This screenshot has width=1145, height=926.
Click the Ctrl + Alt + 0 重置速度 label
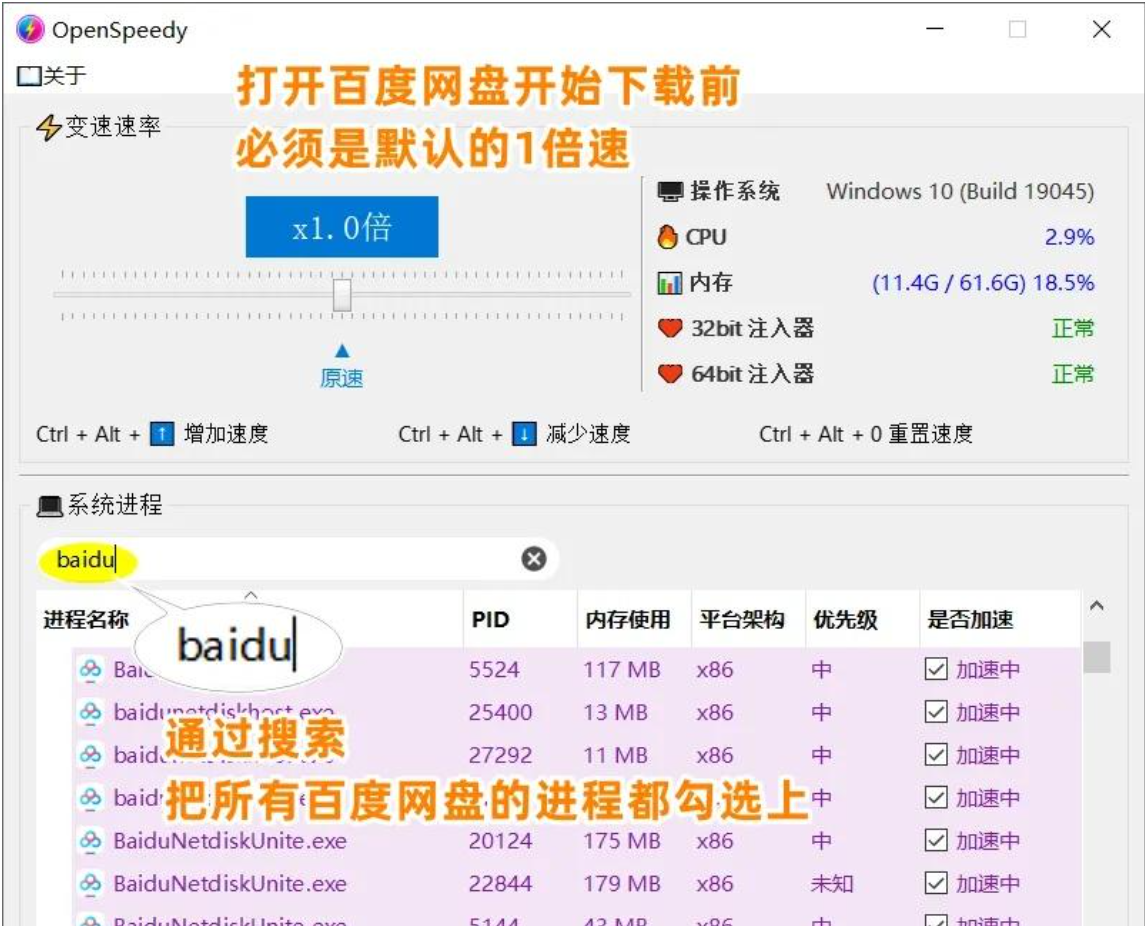point(866,434)
